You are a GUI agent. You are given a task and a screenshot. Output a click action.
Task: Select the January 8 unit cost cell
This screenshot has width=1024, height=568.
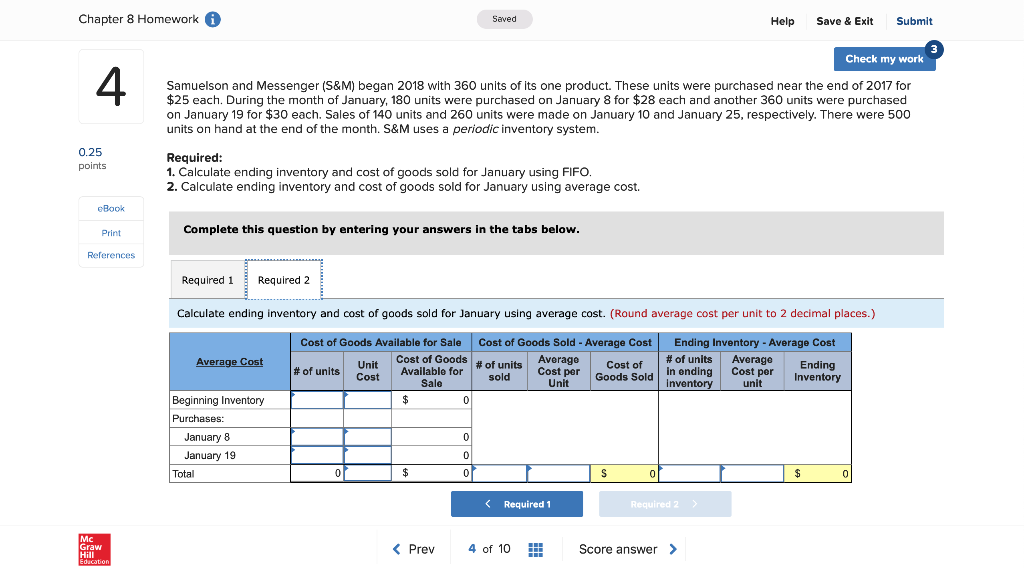click(368, 437)
